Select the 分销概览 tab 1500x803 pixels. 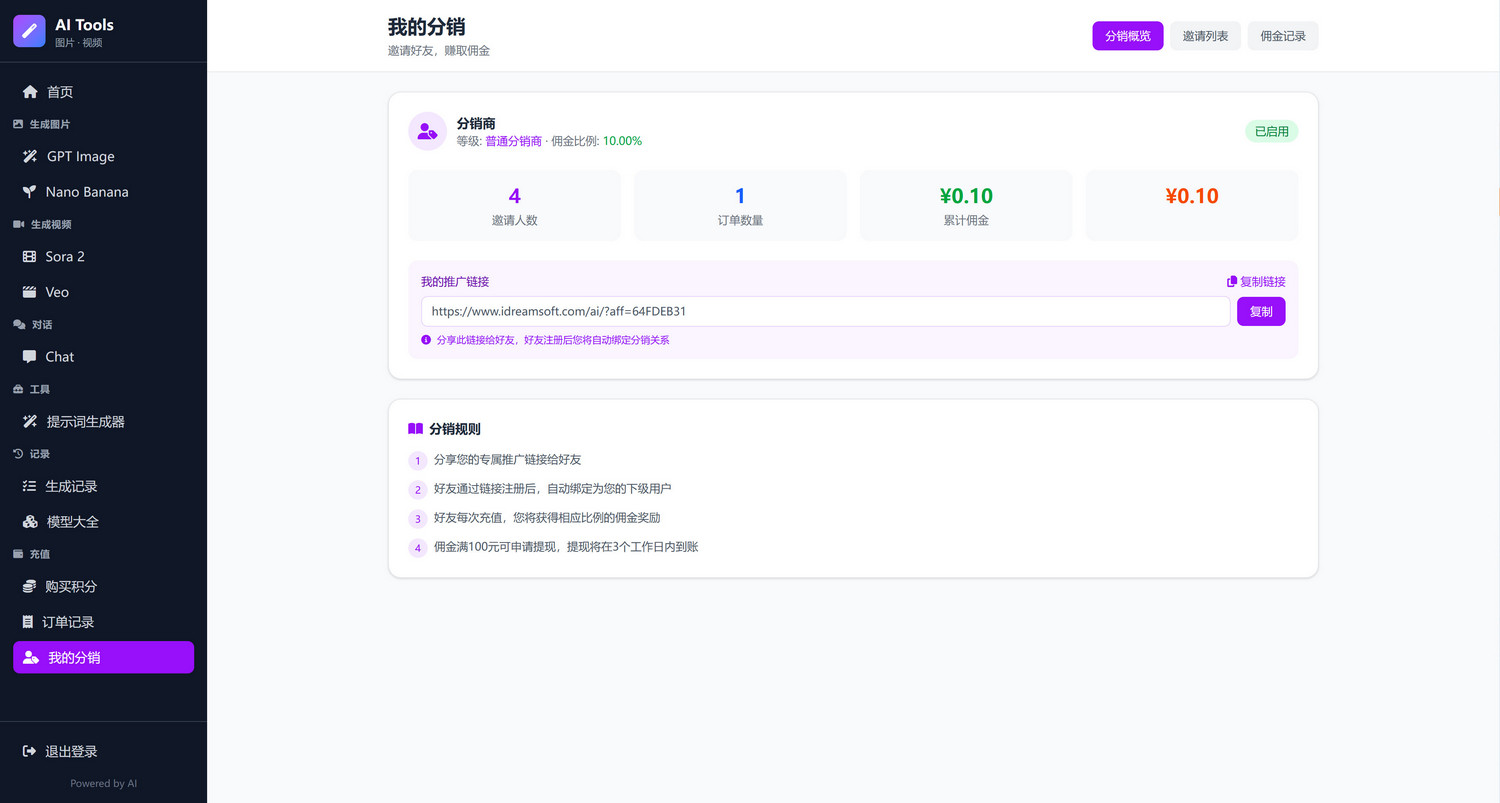point(1127,36)
